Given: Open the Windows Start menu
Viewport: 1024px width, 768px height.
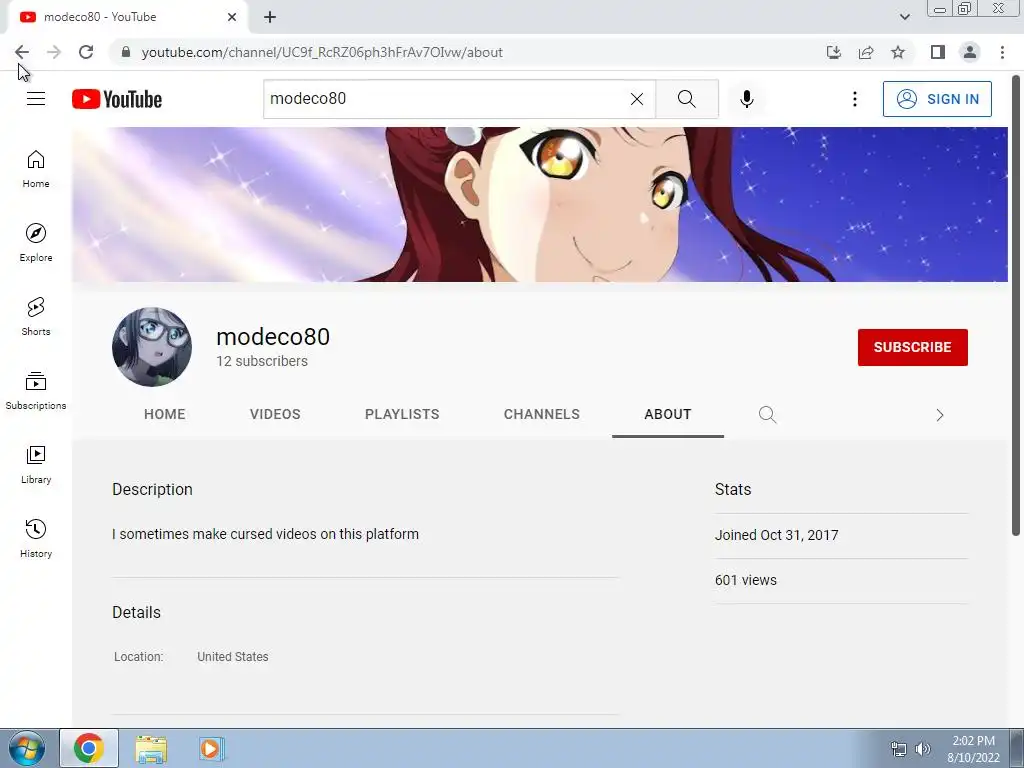Looking at the screenshot, I should [x=27, y=748].
